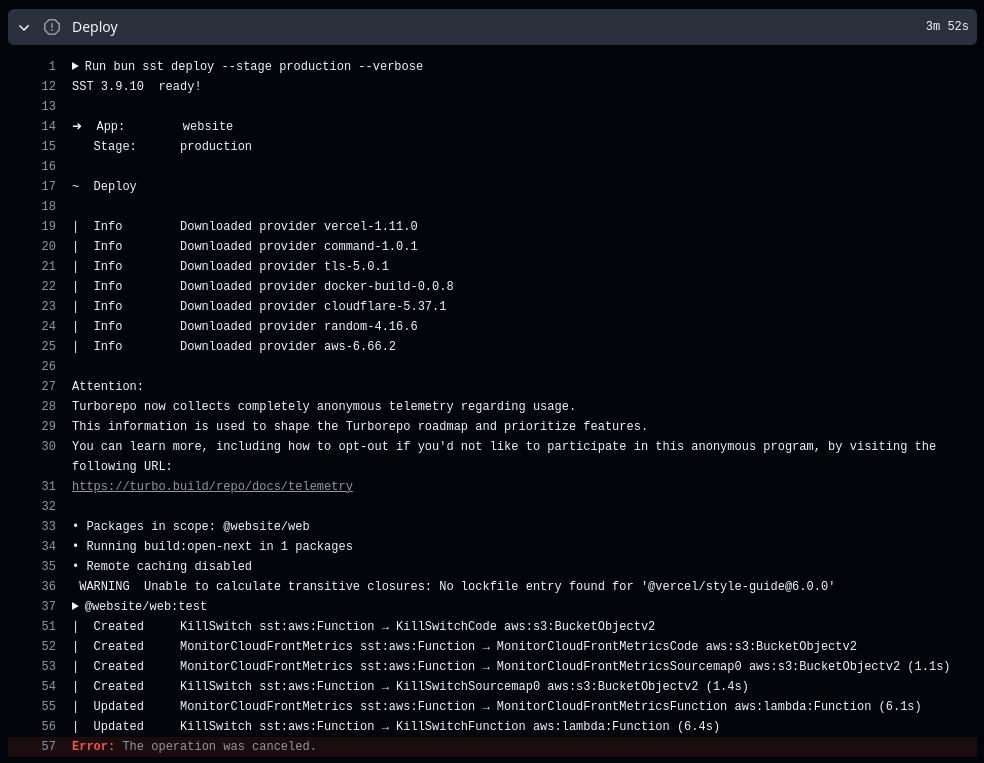
Task: Click 'Remote caching disabled' log line
Action: coord(162,567)
